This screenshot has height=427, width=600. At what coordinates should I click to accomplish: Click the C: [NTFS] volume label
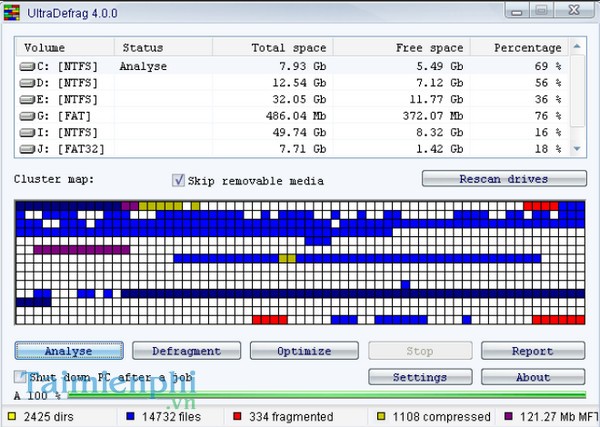click(67, 67)
